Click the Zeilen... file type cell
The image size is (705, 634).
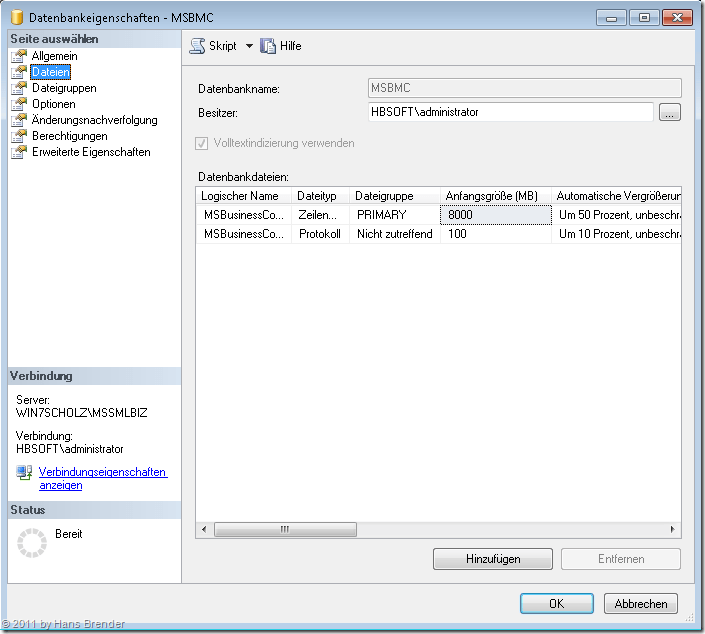[x=321, y=215]
